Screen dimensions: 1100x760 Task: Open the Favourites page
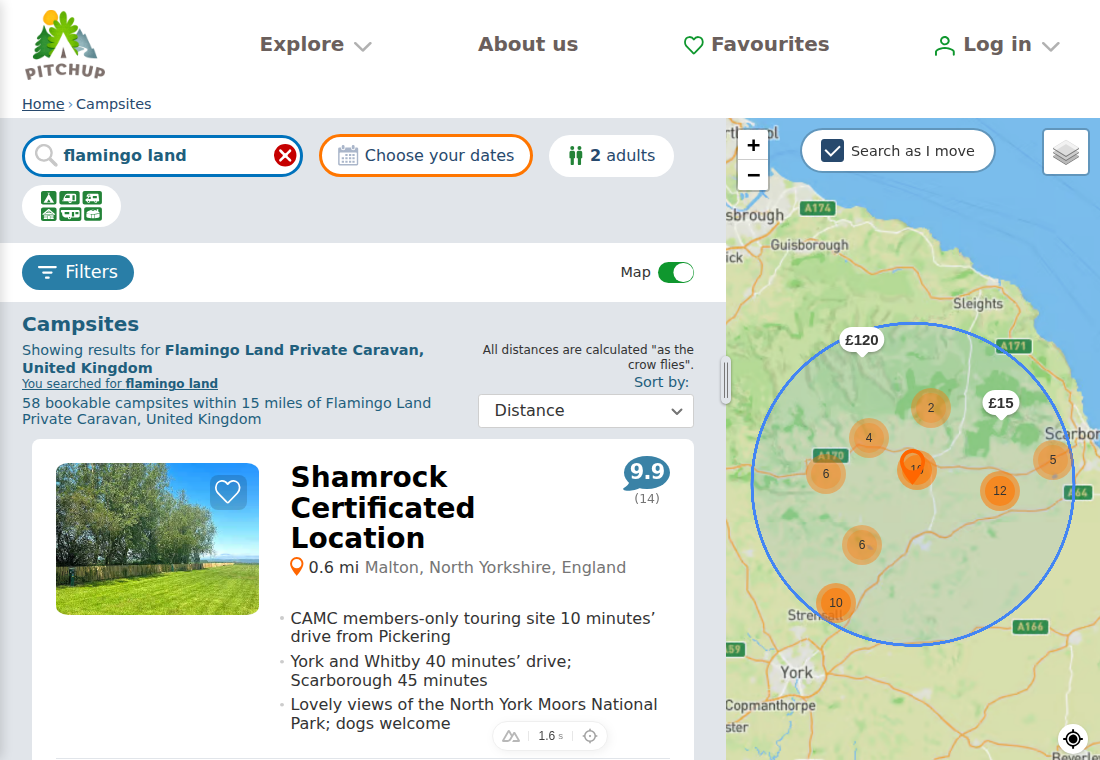coord(756,44)
